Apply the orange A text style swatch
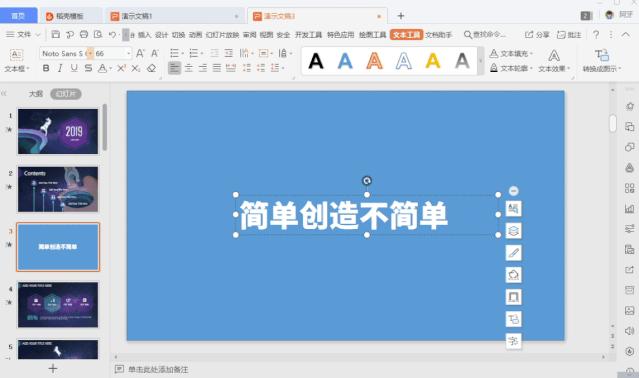The height and width of the screenshot is (378, 639). pyautogui.click(x=374, y=61)
